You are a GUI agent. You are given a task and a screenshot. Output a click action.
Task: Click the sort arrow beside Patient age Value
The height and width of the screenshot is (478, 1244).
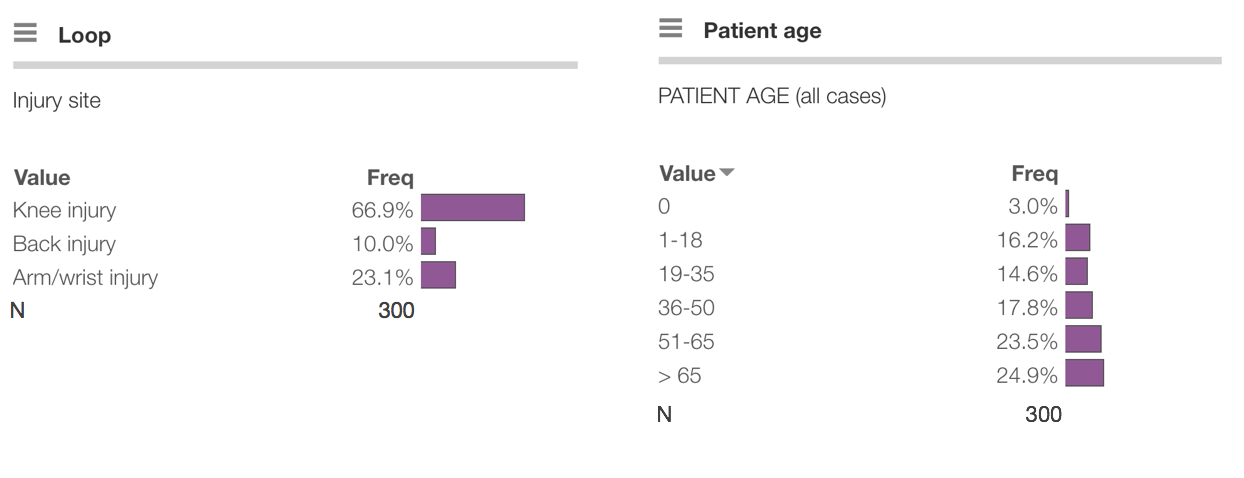727,173
